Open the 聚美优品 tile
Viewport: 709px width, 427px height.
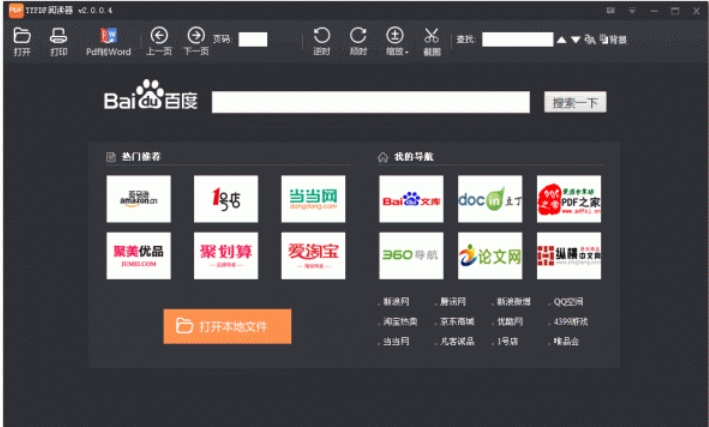click(x=139, y=256)
